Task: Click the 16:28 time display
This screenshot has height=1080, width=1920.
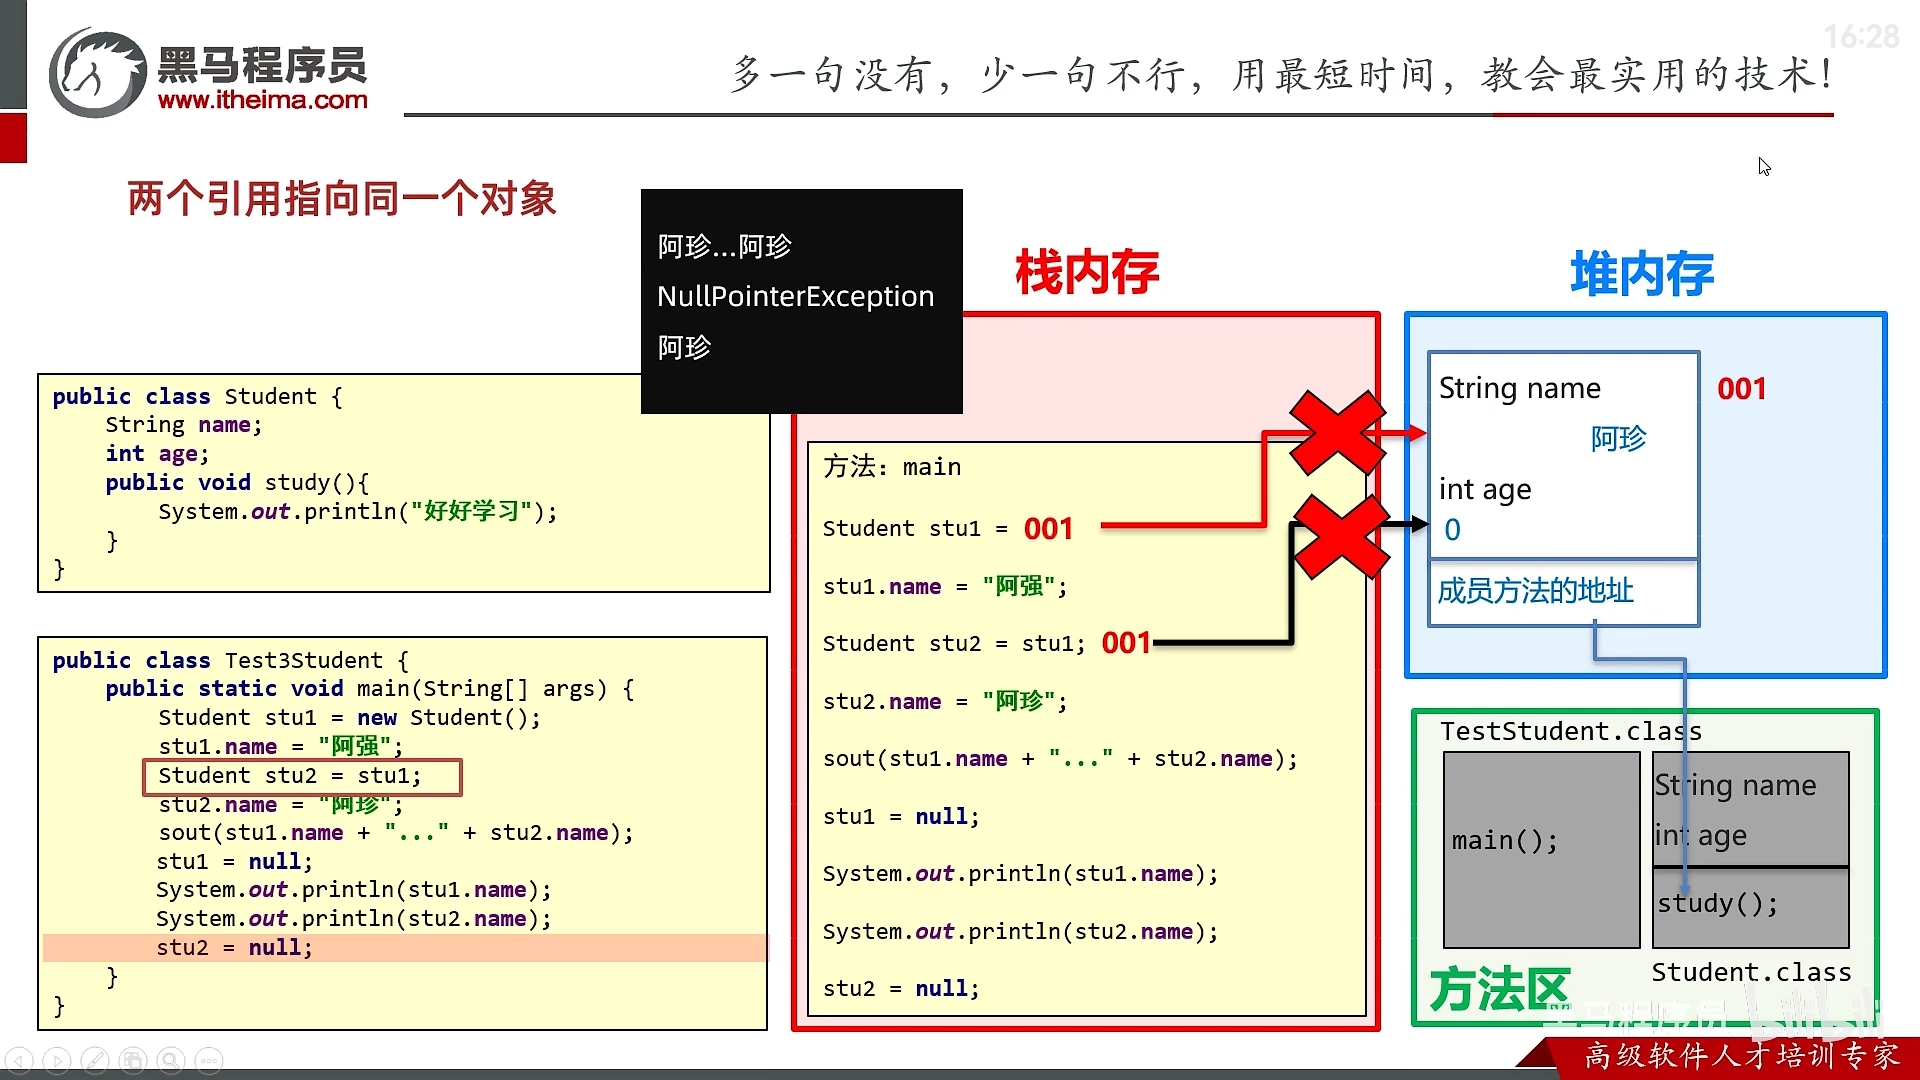Action: [1861, 37]
